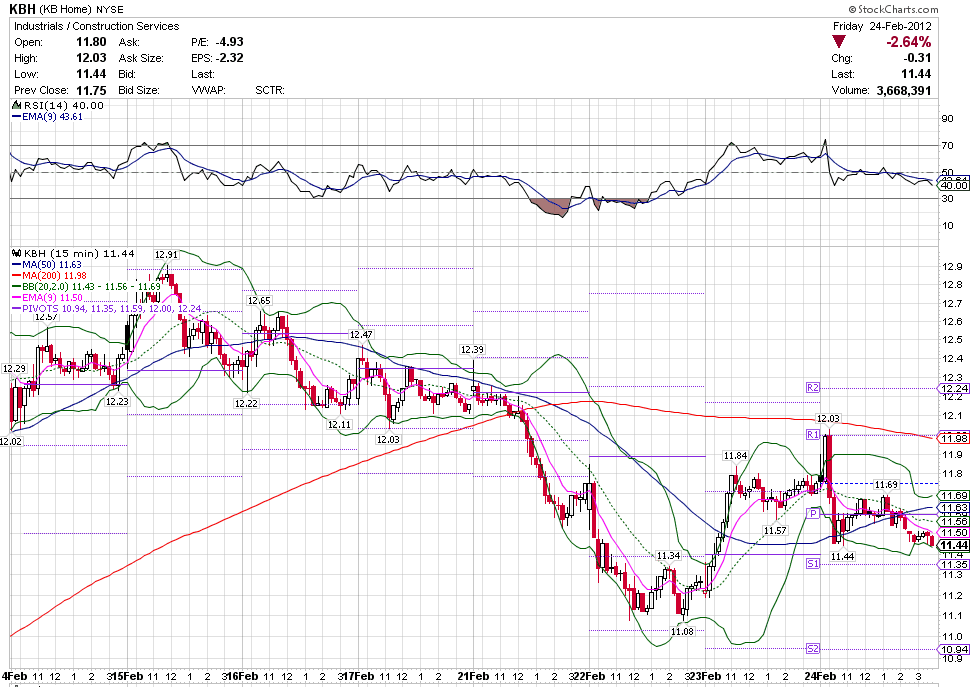Click the 22Feb date on time axis
This screenshot has height=687, width=980.
589,676
